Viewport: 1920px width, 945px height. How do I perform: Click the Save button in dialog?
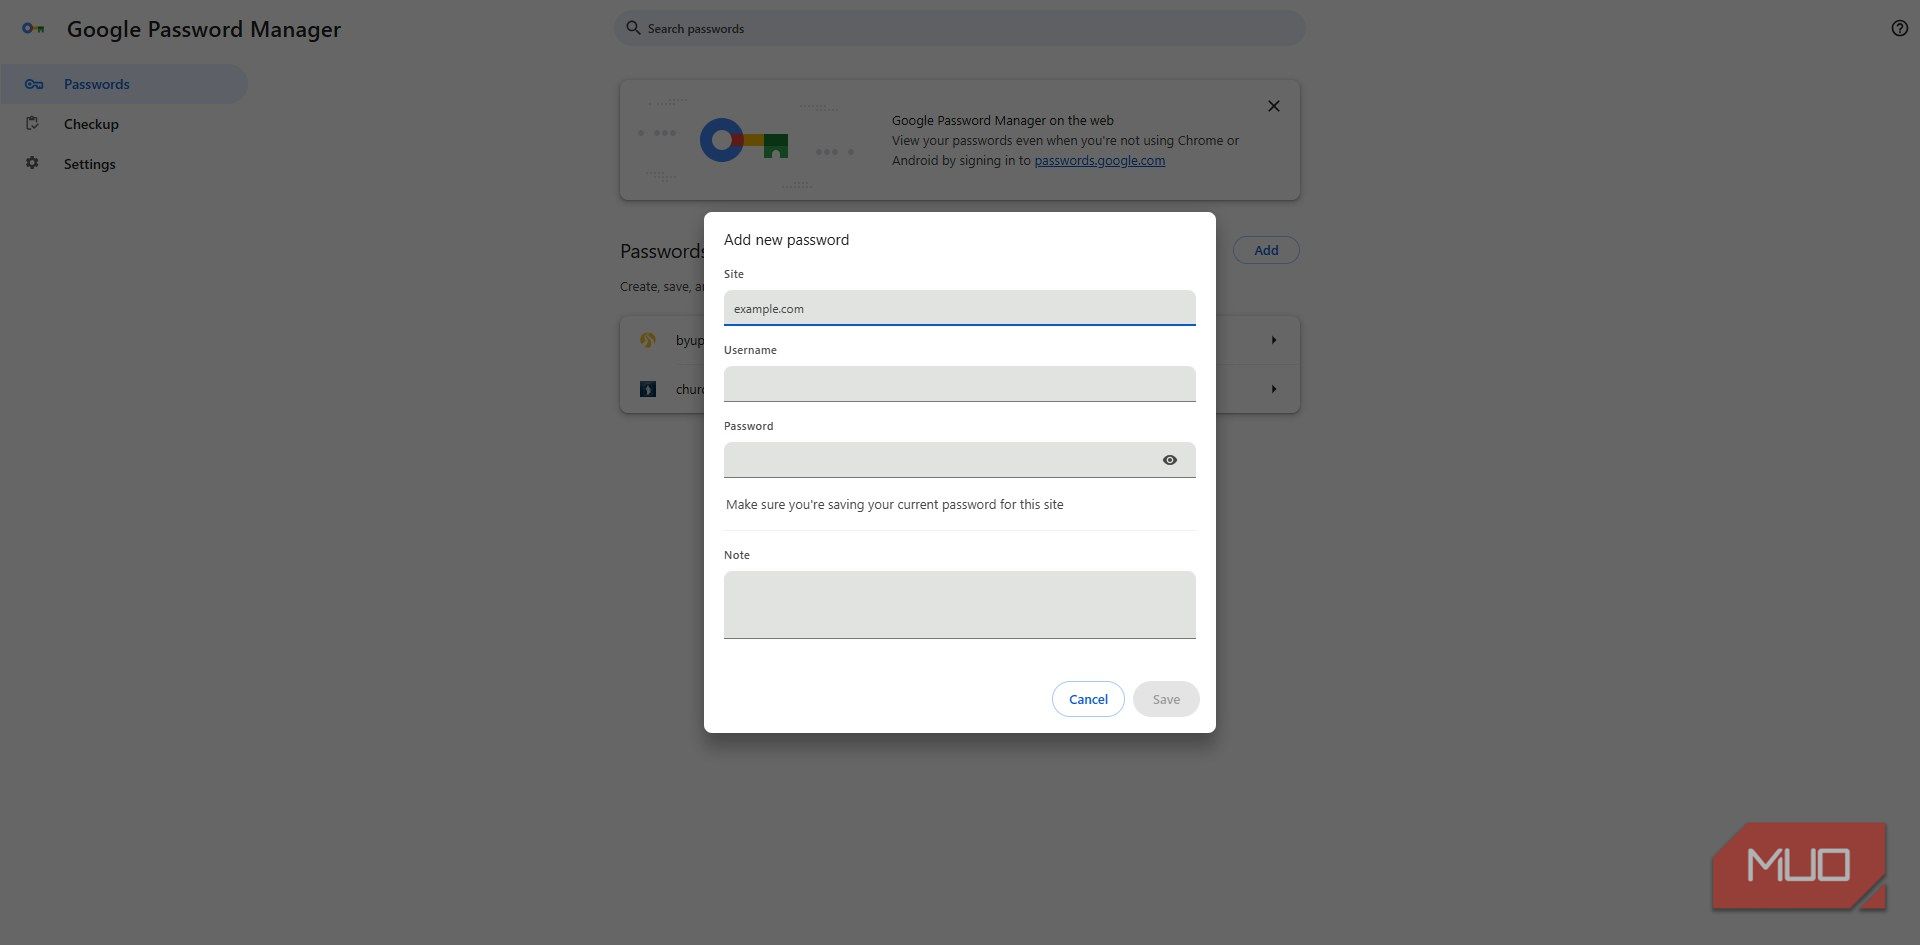click(x=1166, y=699)
